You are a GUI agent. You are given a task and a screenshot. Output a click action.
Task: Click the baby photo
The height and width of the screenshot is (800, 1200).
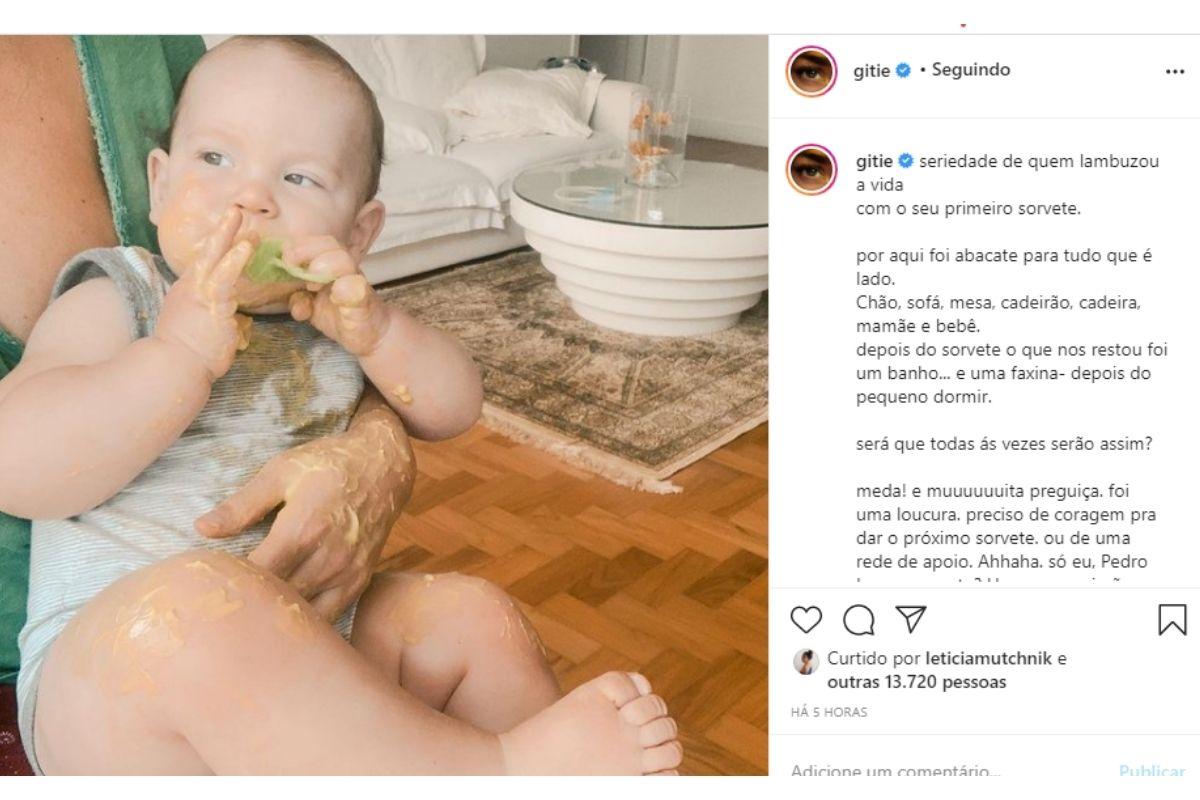tap(384, 405)
